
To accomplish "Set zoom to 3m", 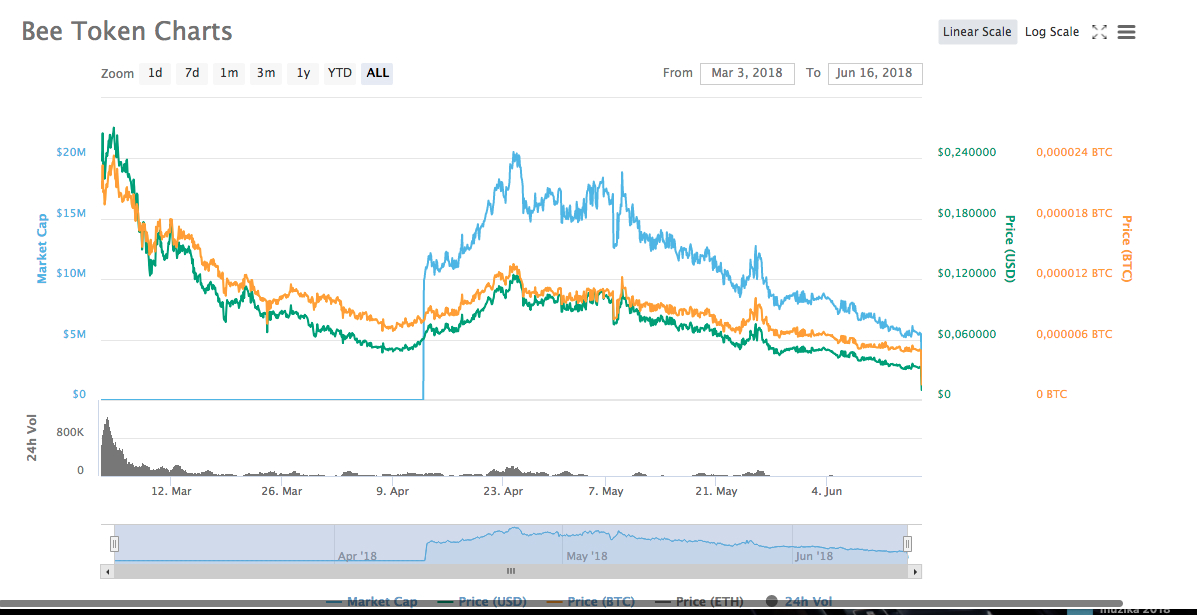I will pos(266,73).
